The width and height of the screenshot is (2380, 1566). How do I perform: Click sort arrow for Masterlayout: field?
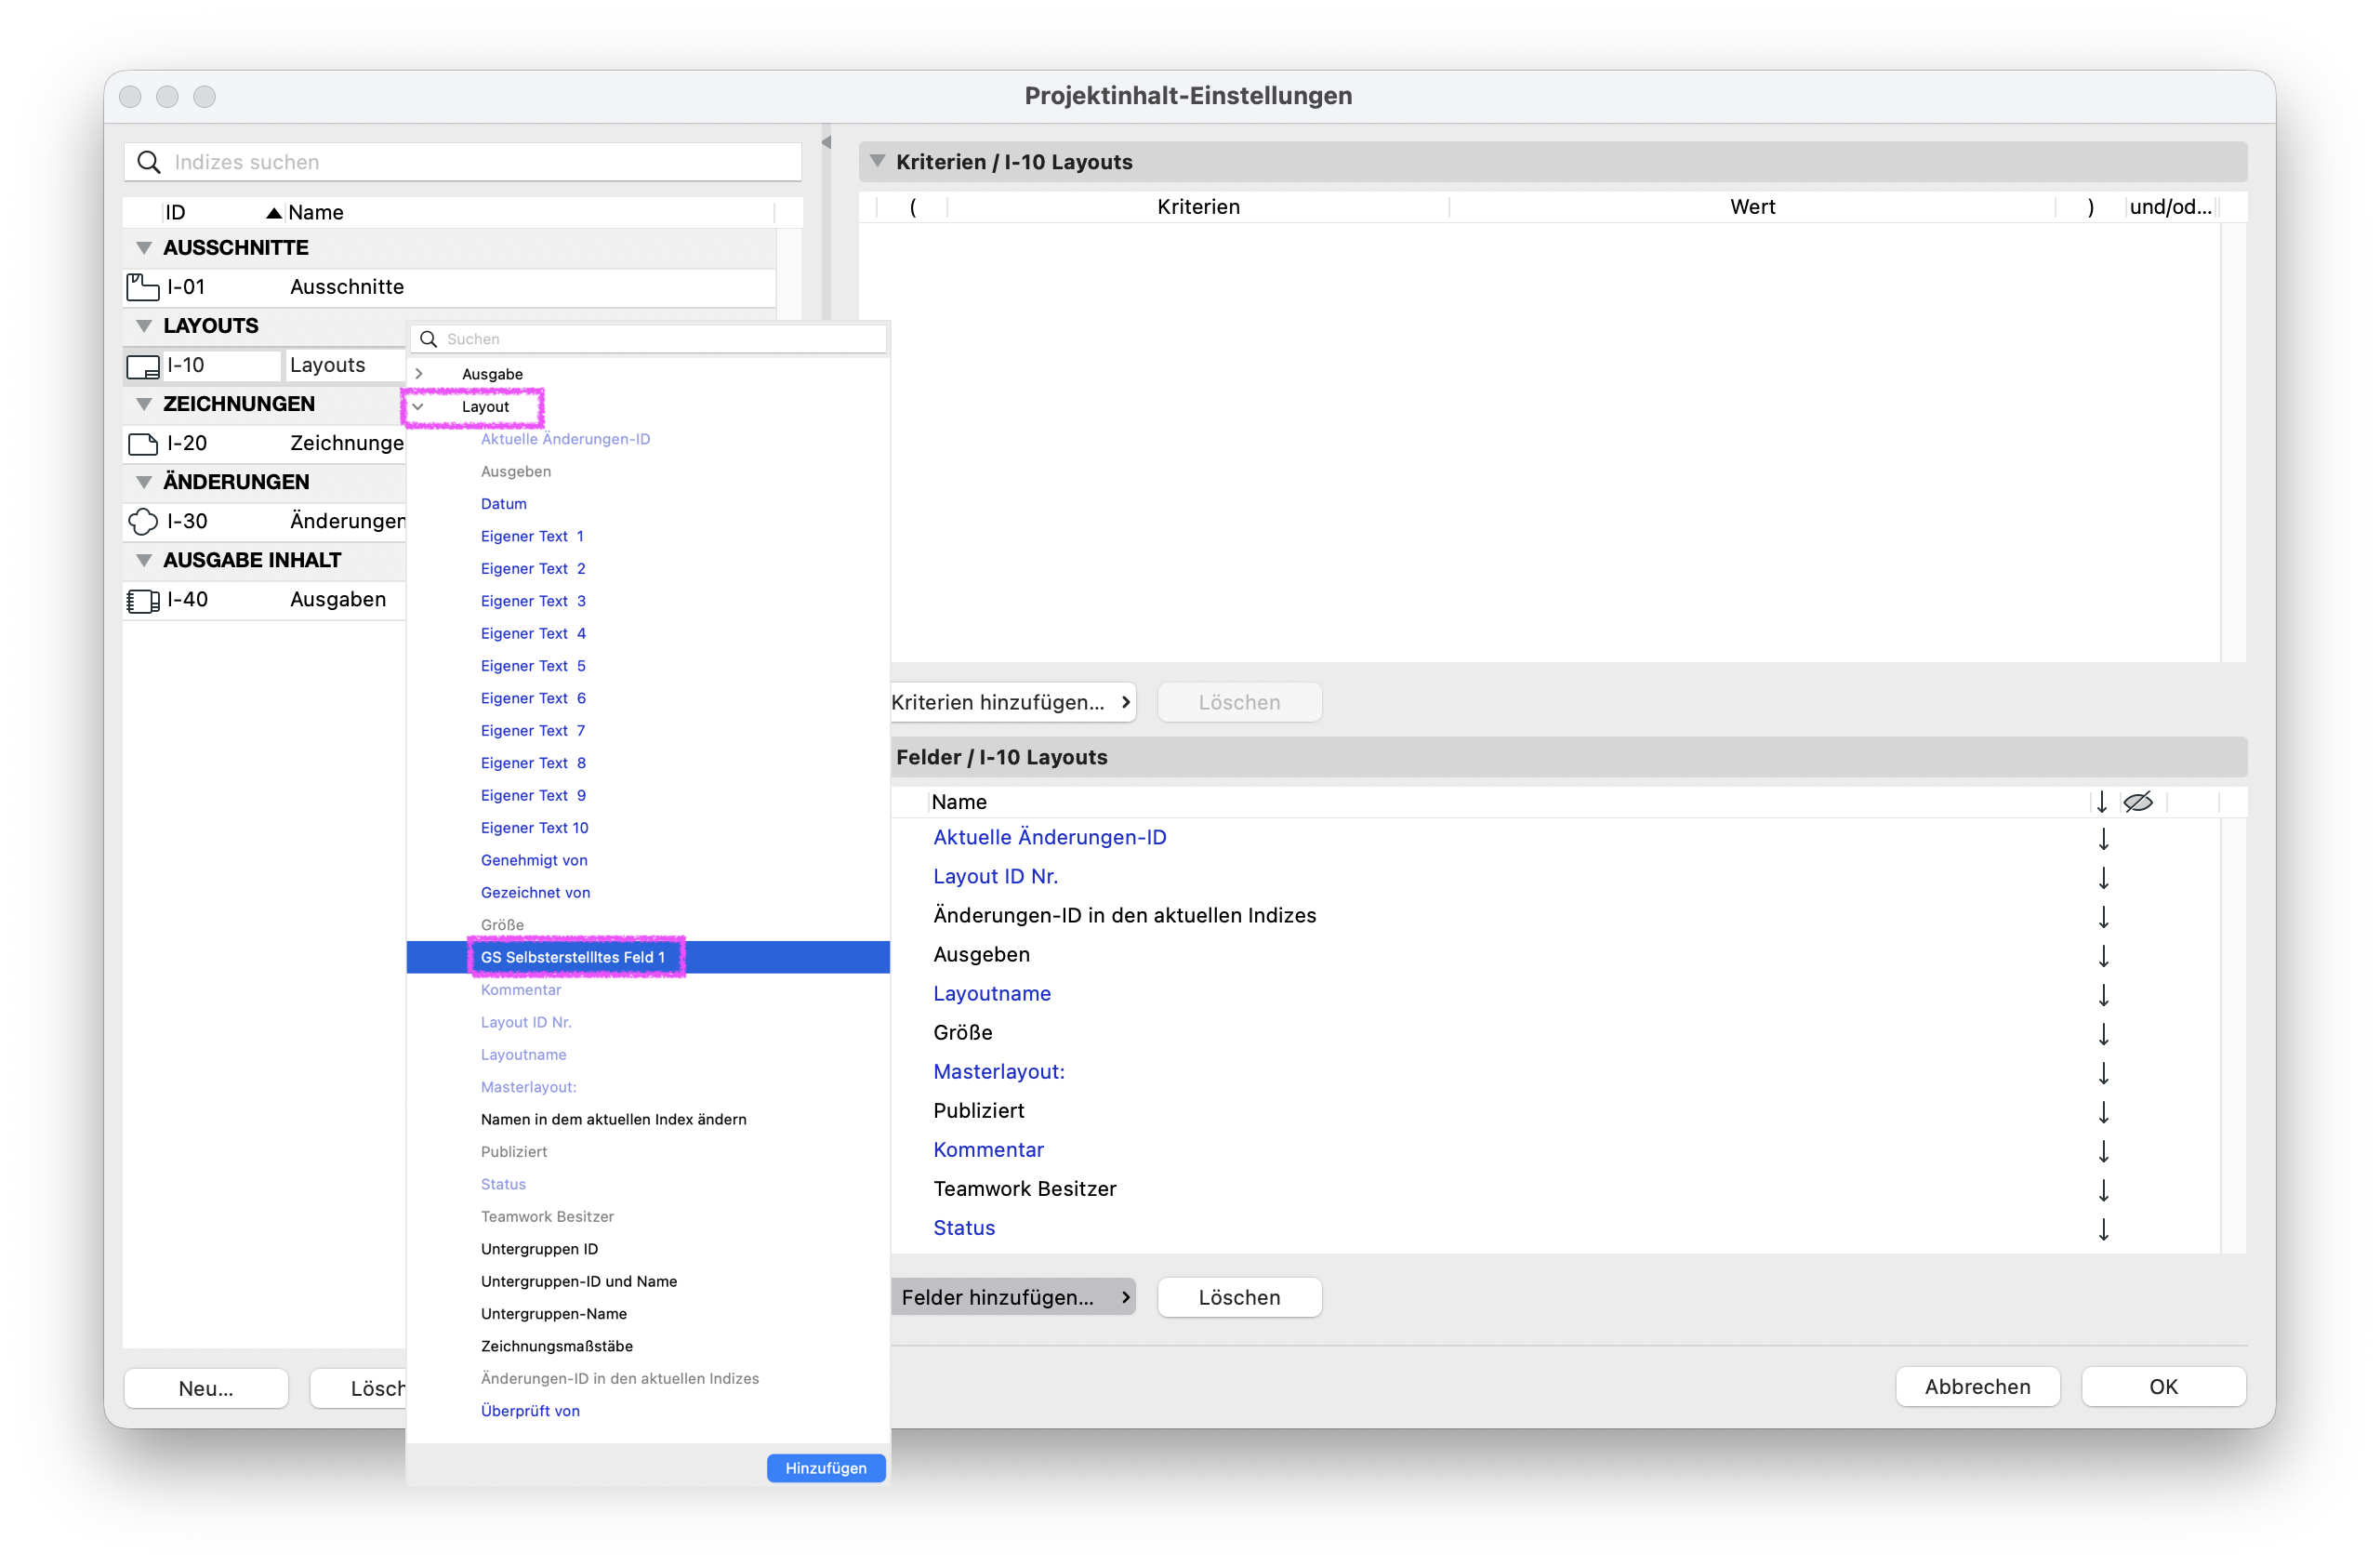(2103, 1072)
